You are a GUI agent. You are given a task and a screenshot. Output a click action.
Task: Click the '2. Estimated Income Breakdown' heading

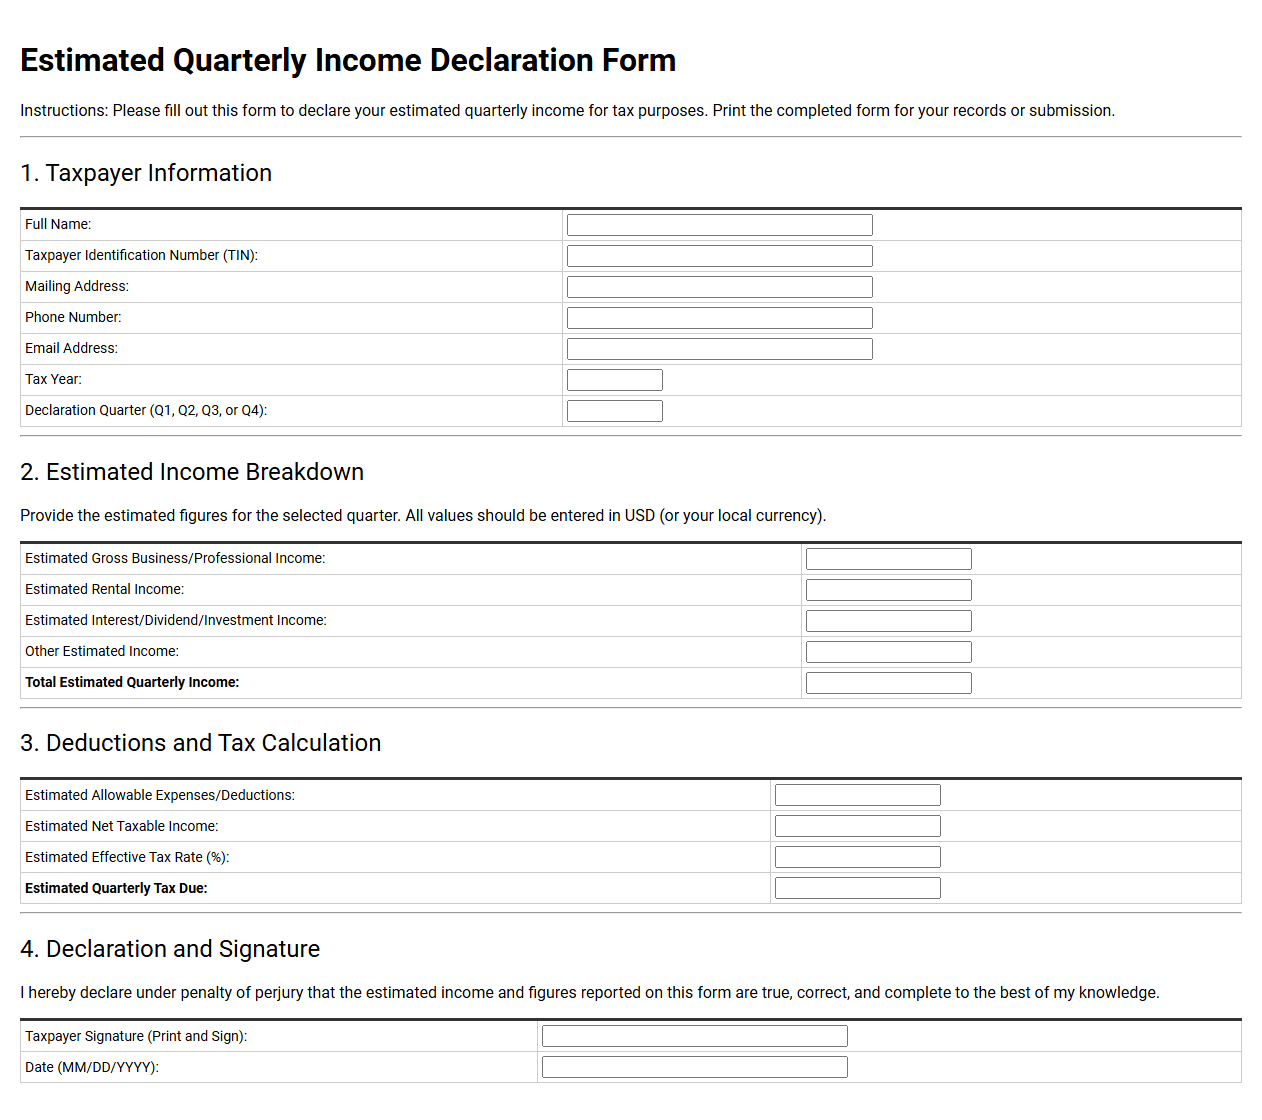(x=192, y=472)
